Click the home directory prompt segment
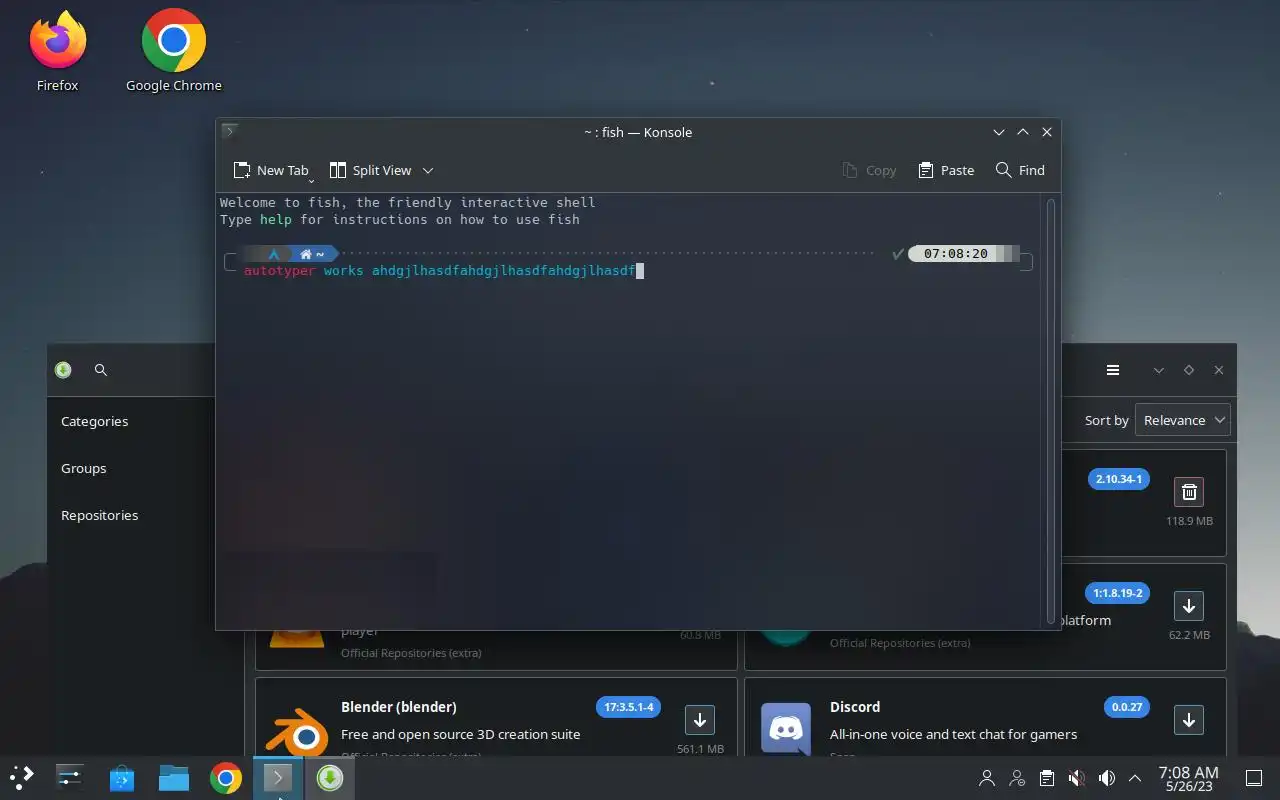 [x=312, y=254]
